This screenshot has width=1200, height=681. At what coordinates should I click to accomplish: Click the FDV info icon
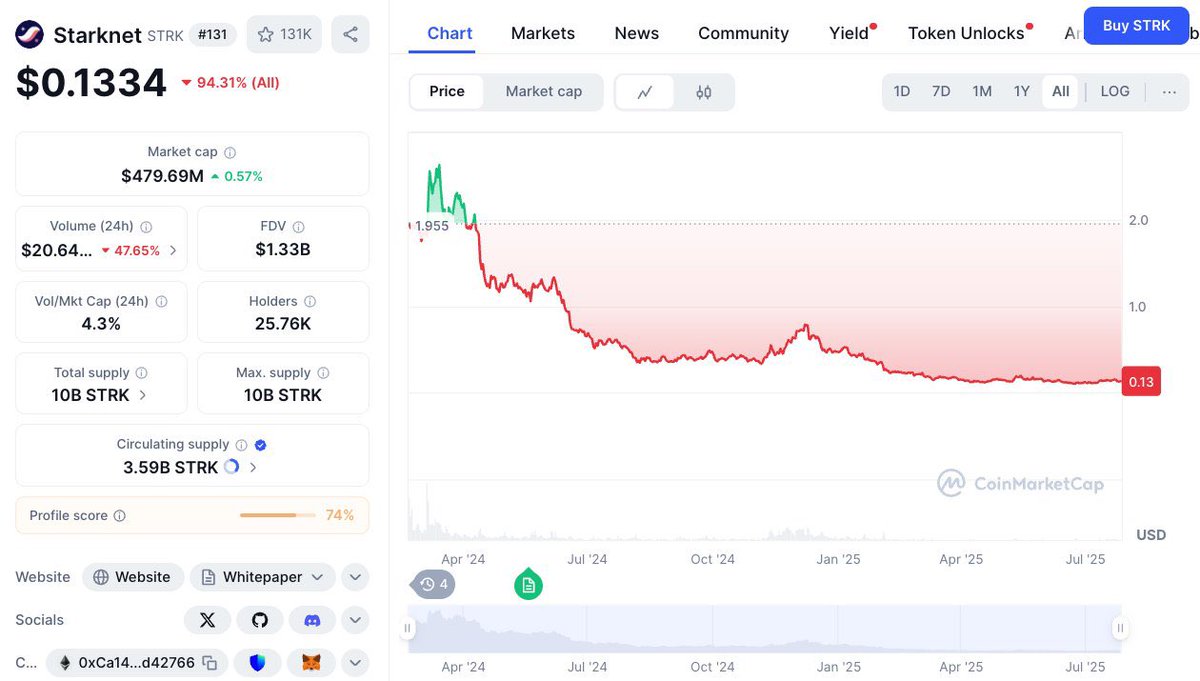tap(298, 227)
